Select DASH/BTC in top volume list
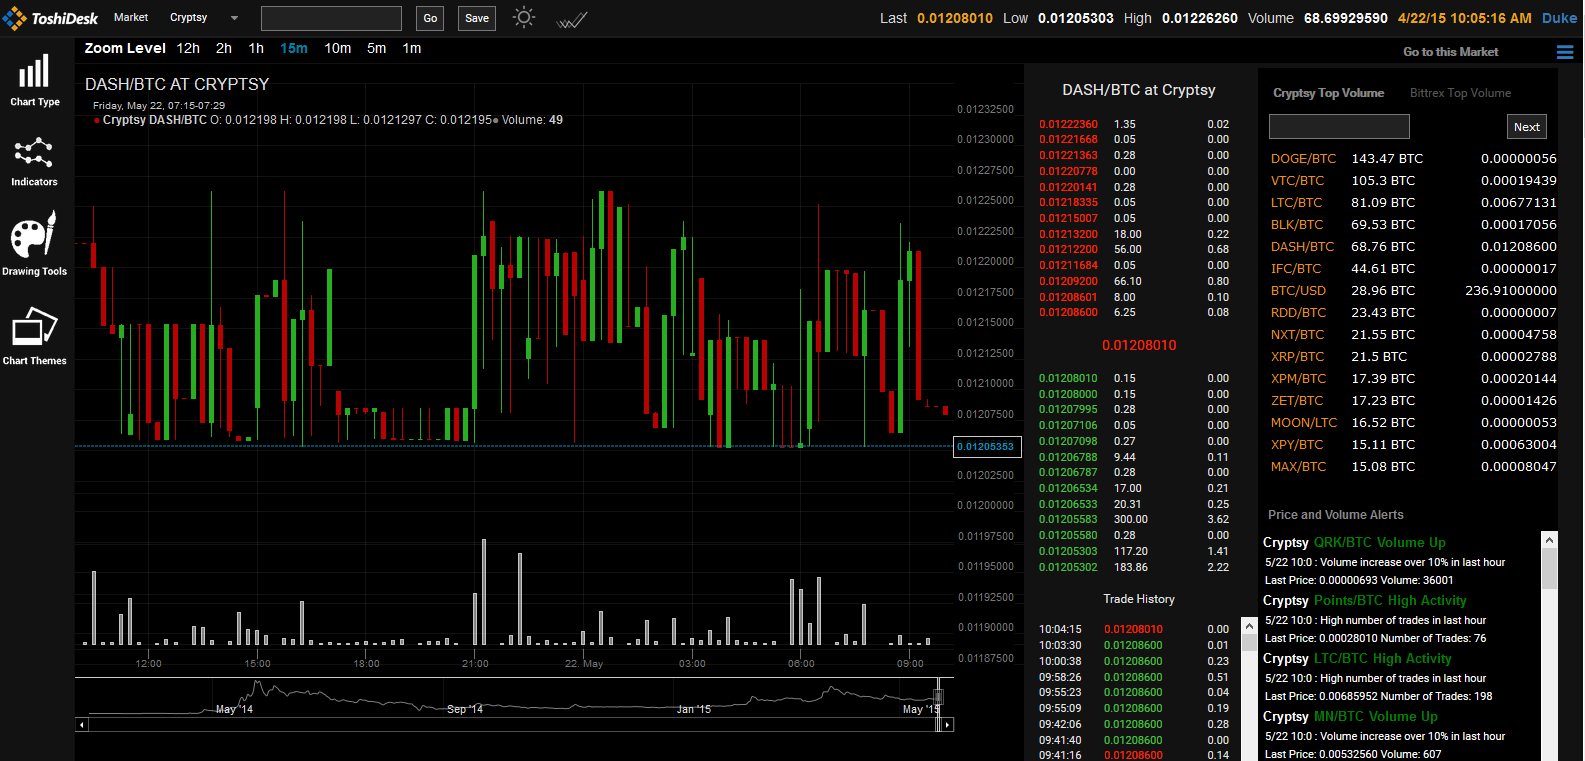 pos(1302,247)
